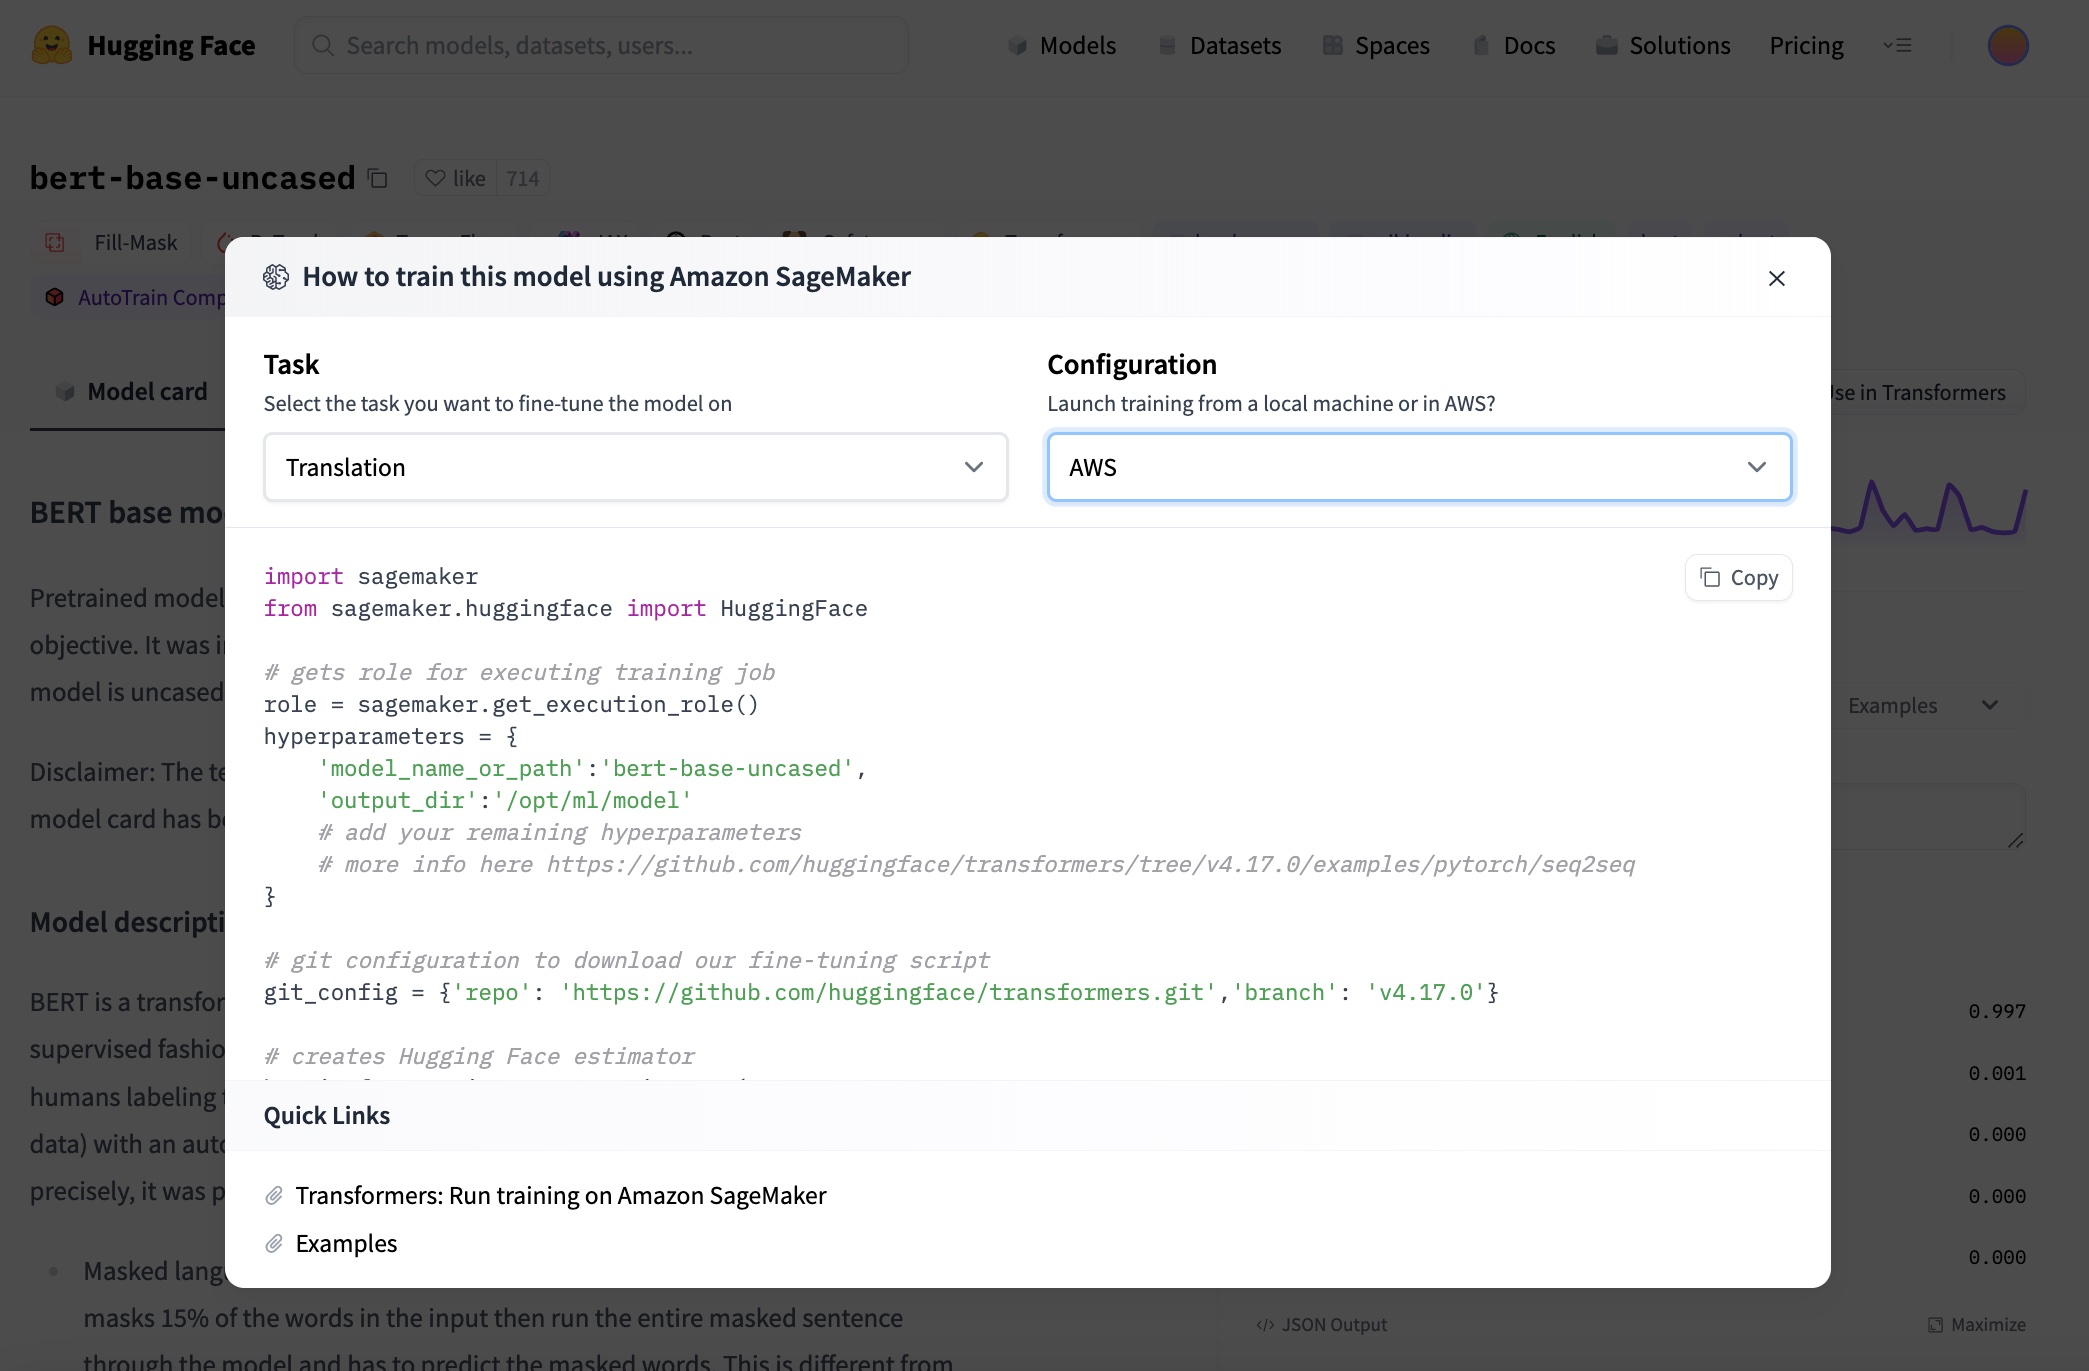Open the Pricing page link

[1806, 46]
